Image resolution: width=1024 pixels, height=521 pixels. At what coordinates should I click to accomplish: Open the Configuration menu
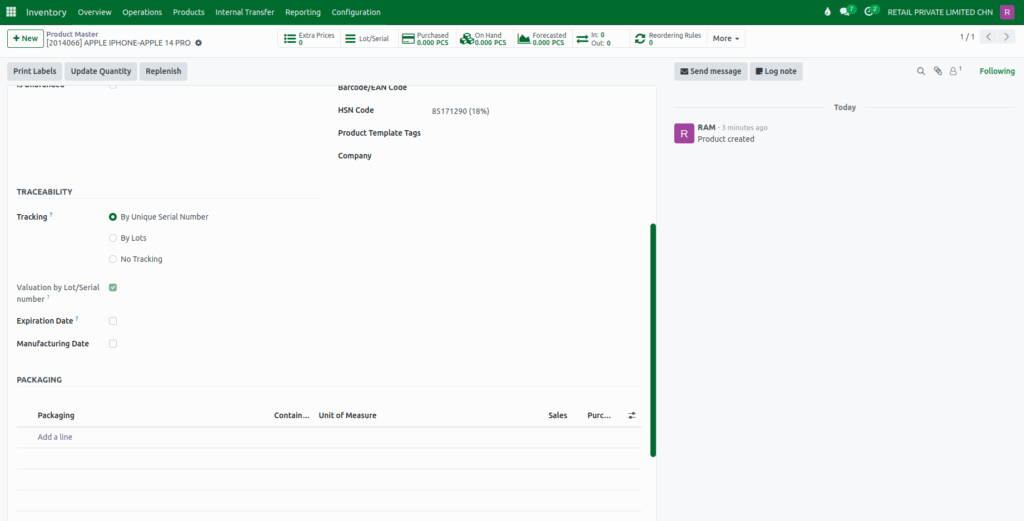(x=356, y=12)
